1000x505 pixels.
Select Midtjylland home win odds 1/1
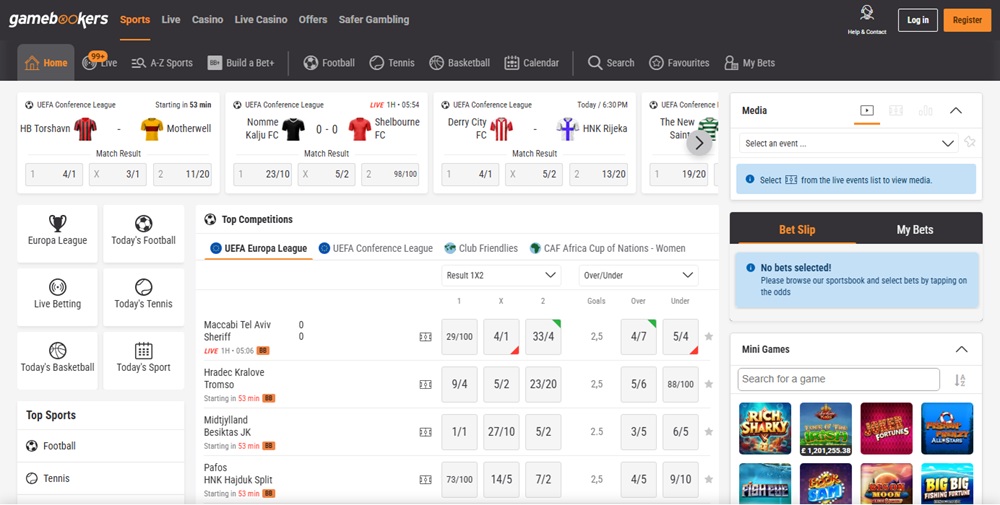pyautogui.click(x=459, y=432)
